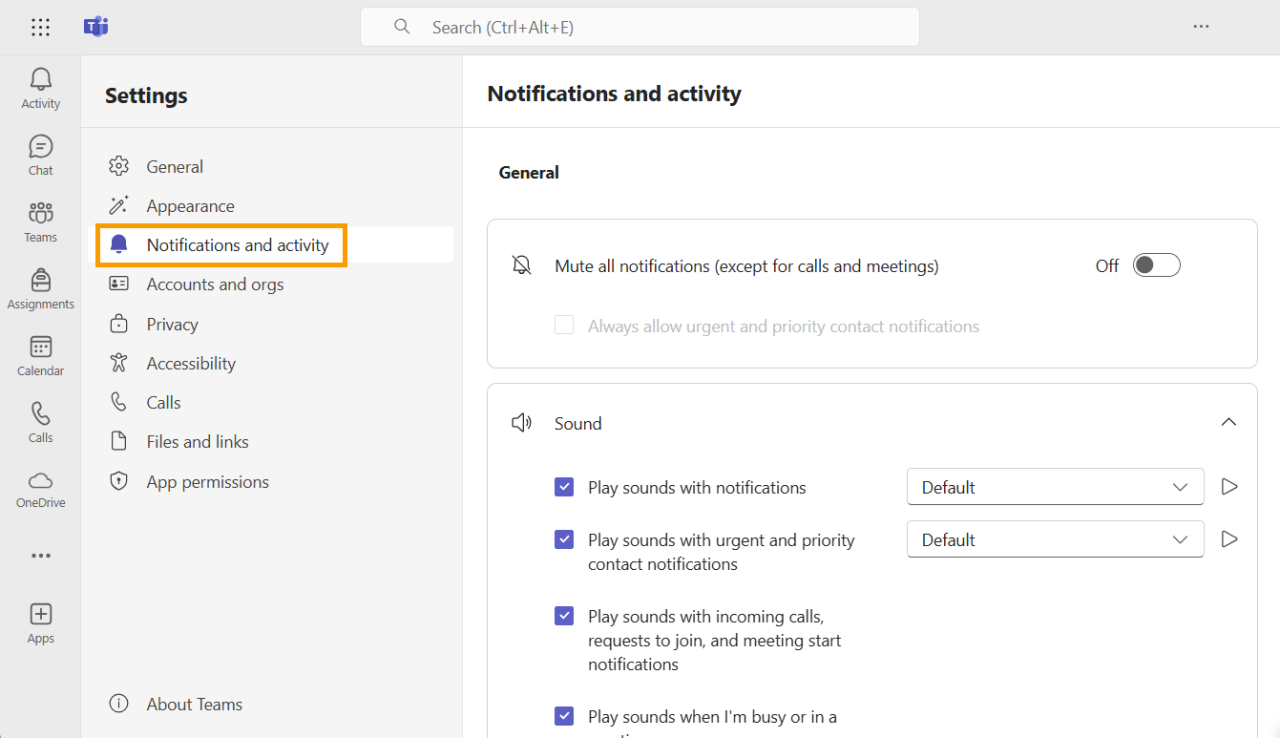
Task: Open the app launcher grid icon
Action: (40, 27)
